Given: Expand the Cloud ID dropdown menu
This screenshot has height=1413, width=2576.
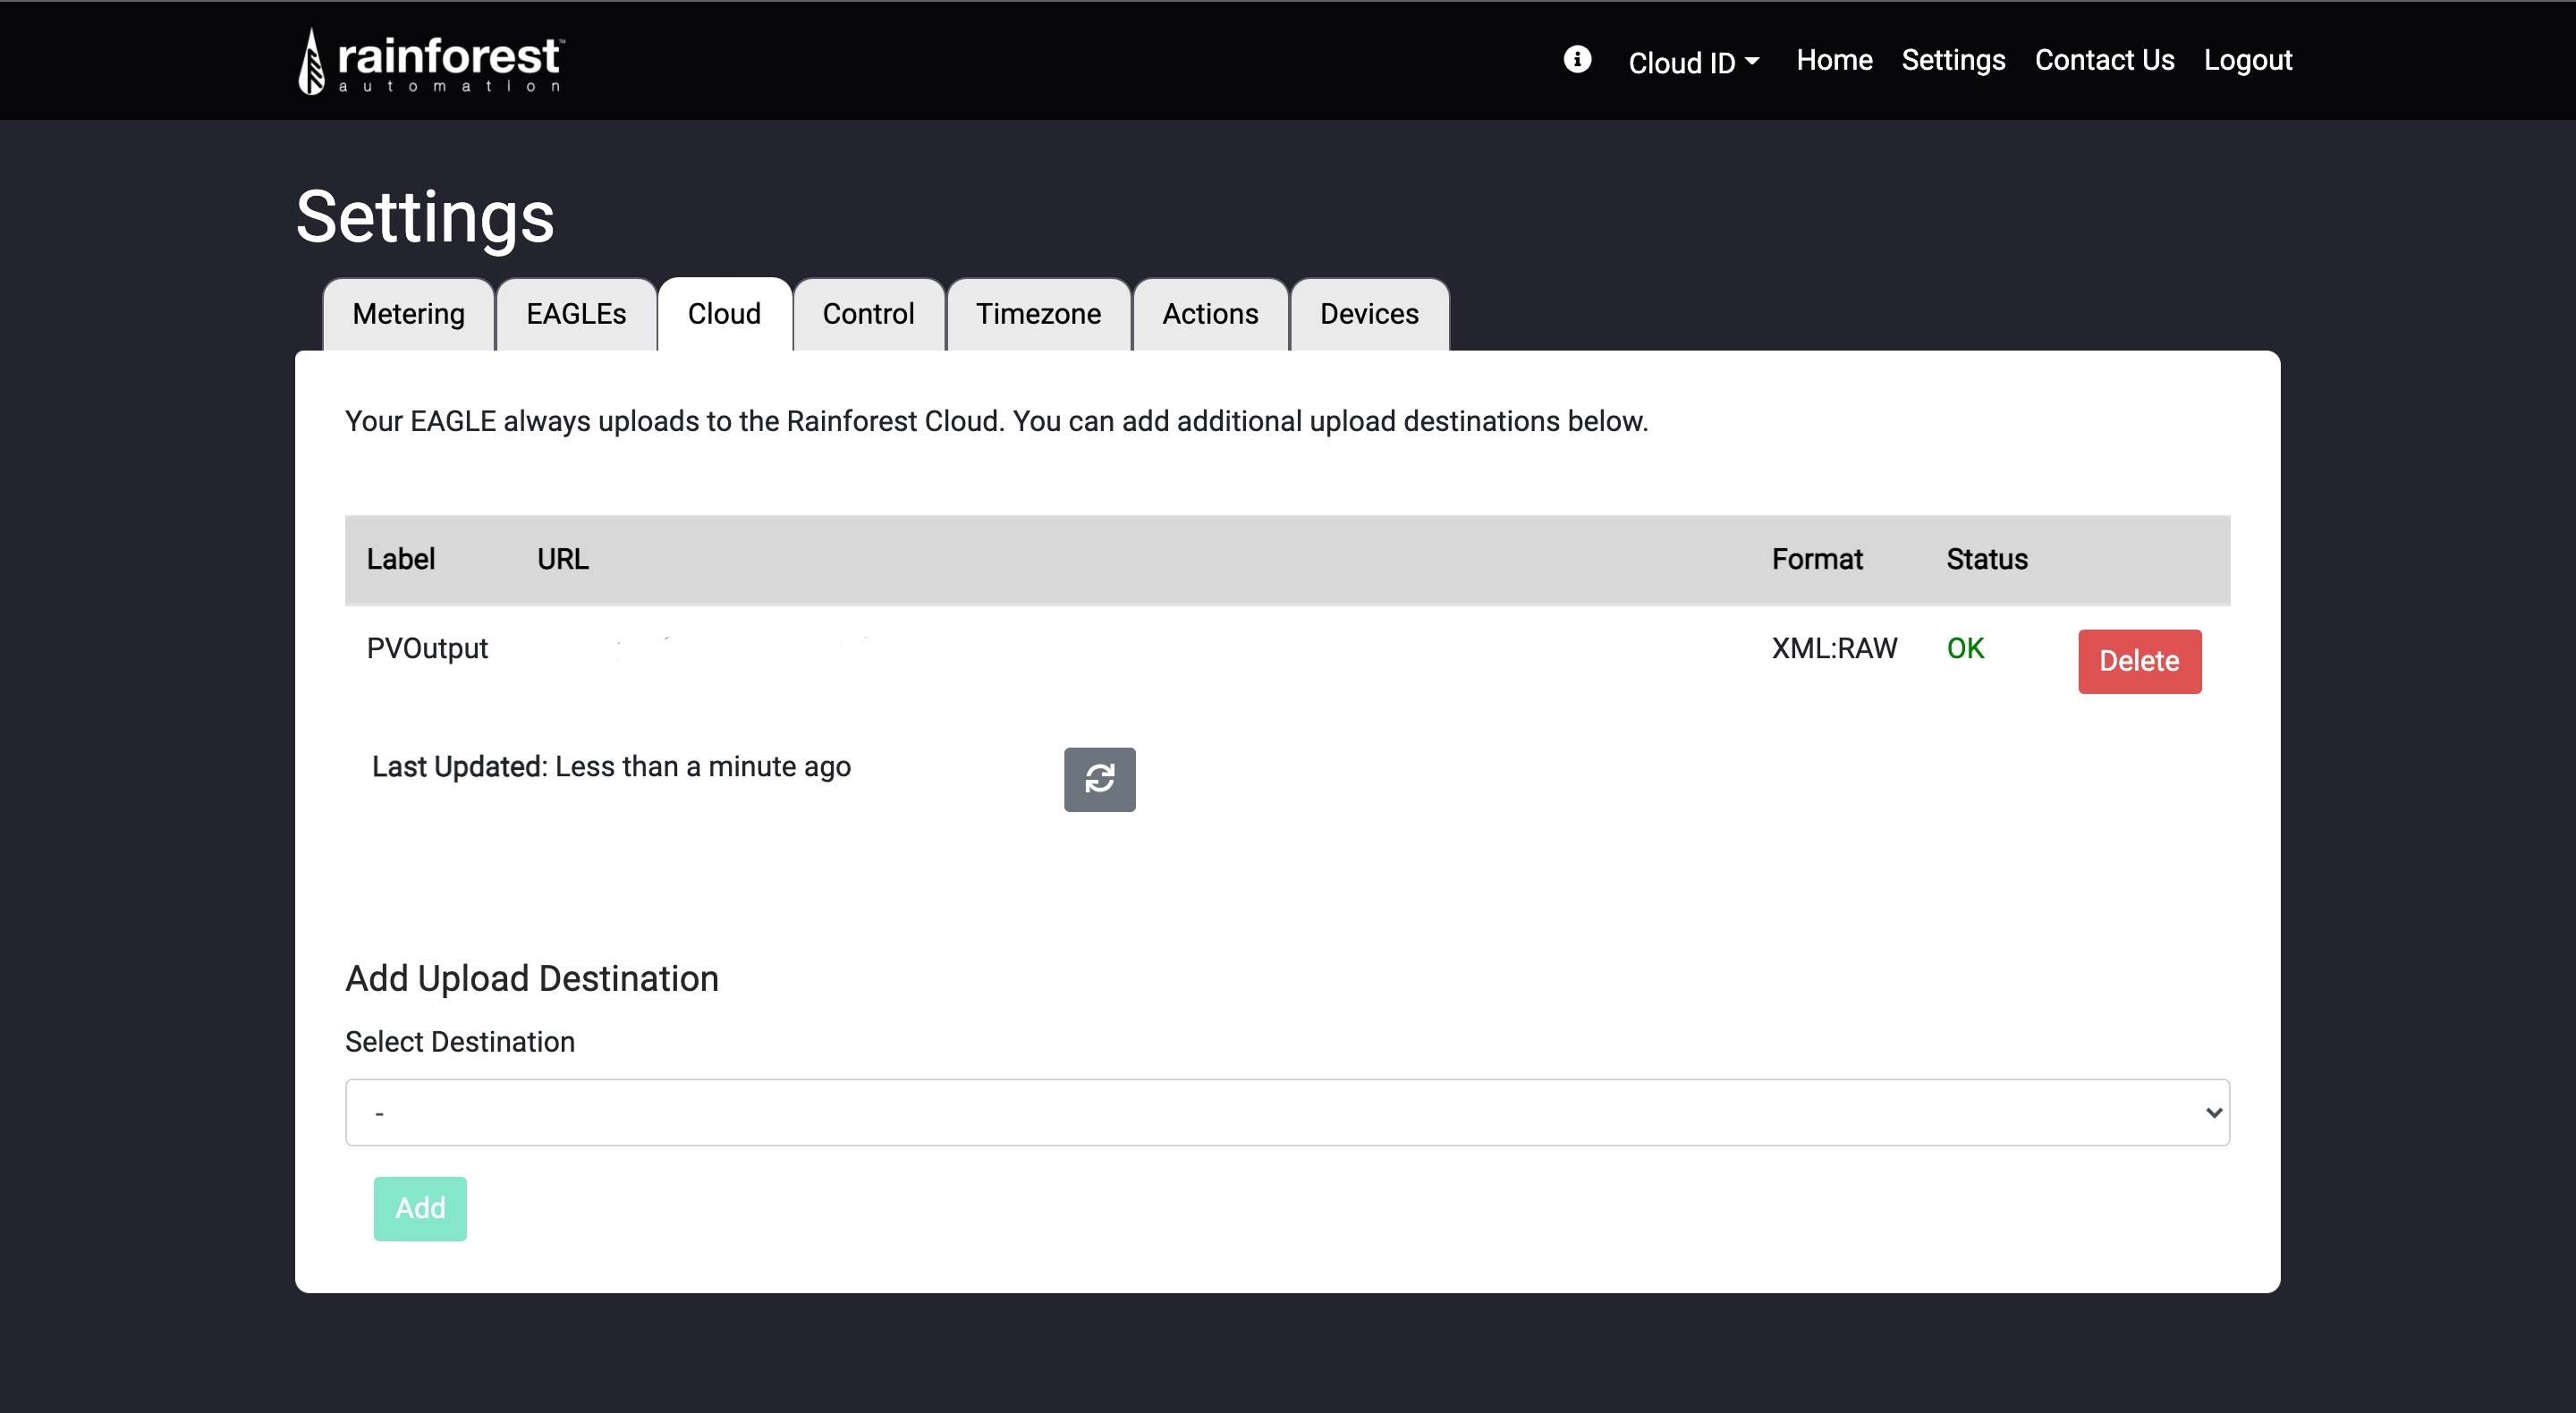Looking at the screenshot, I should click(1693, 62).
